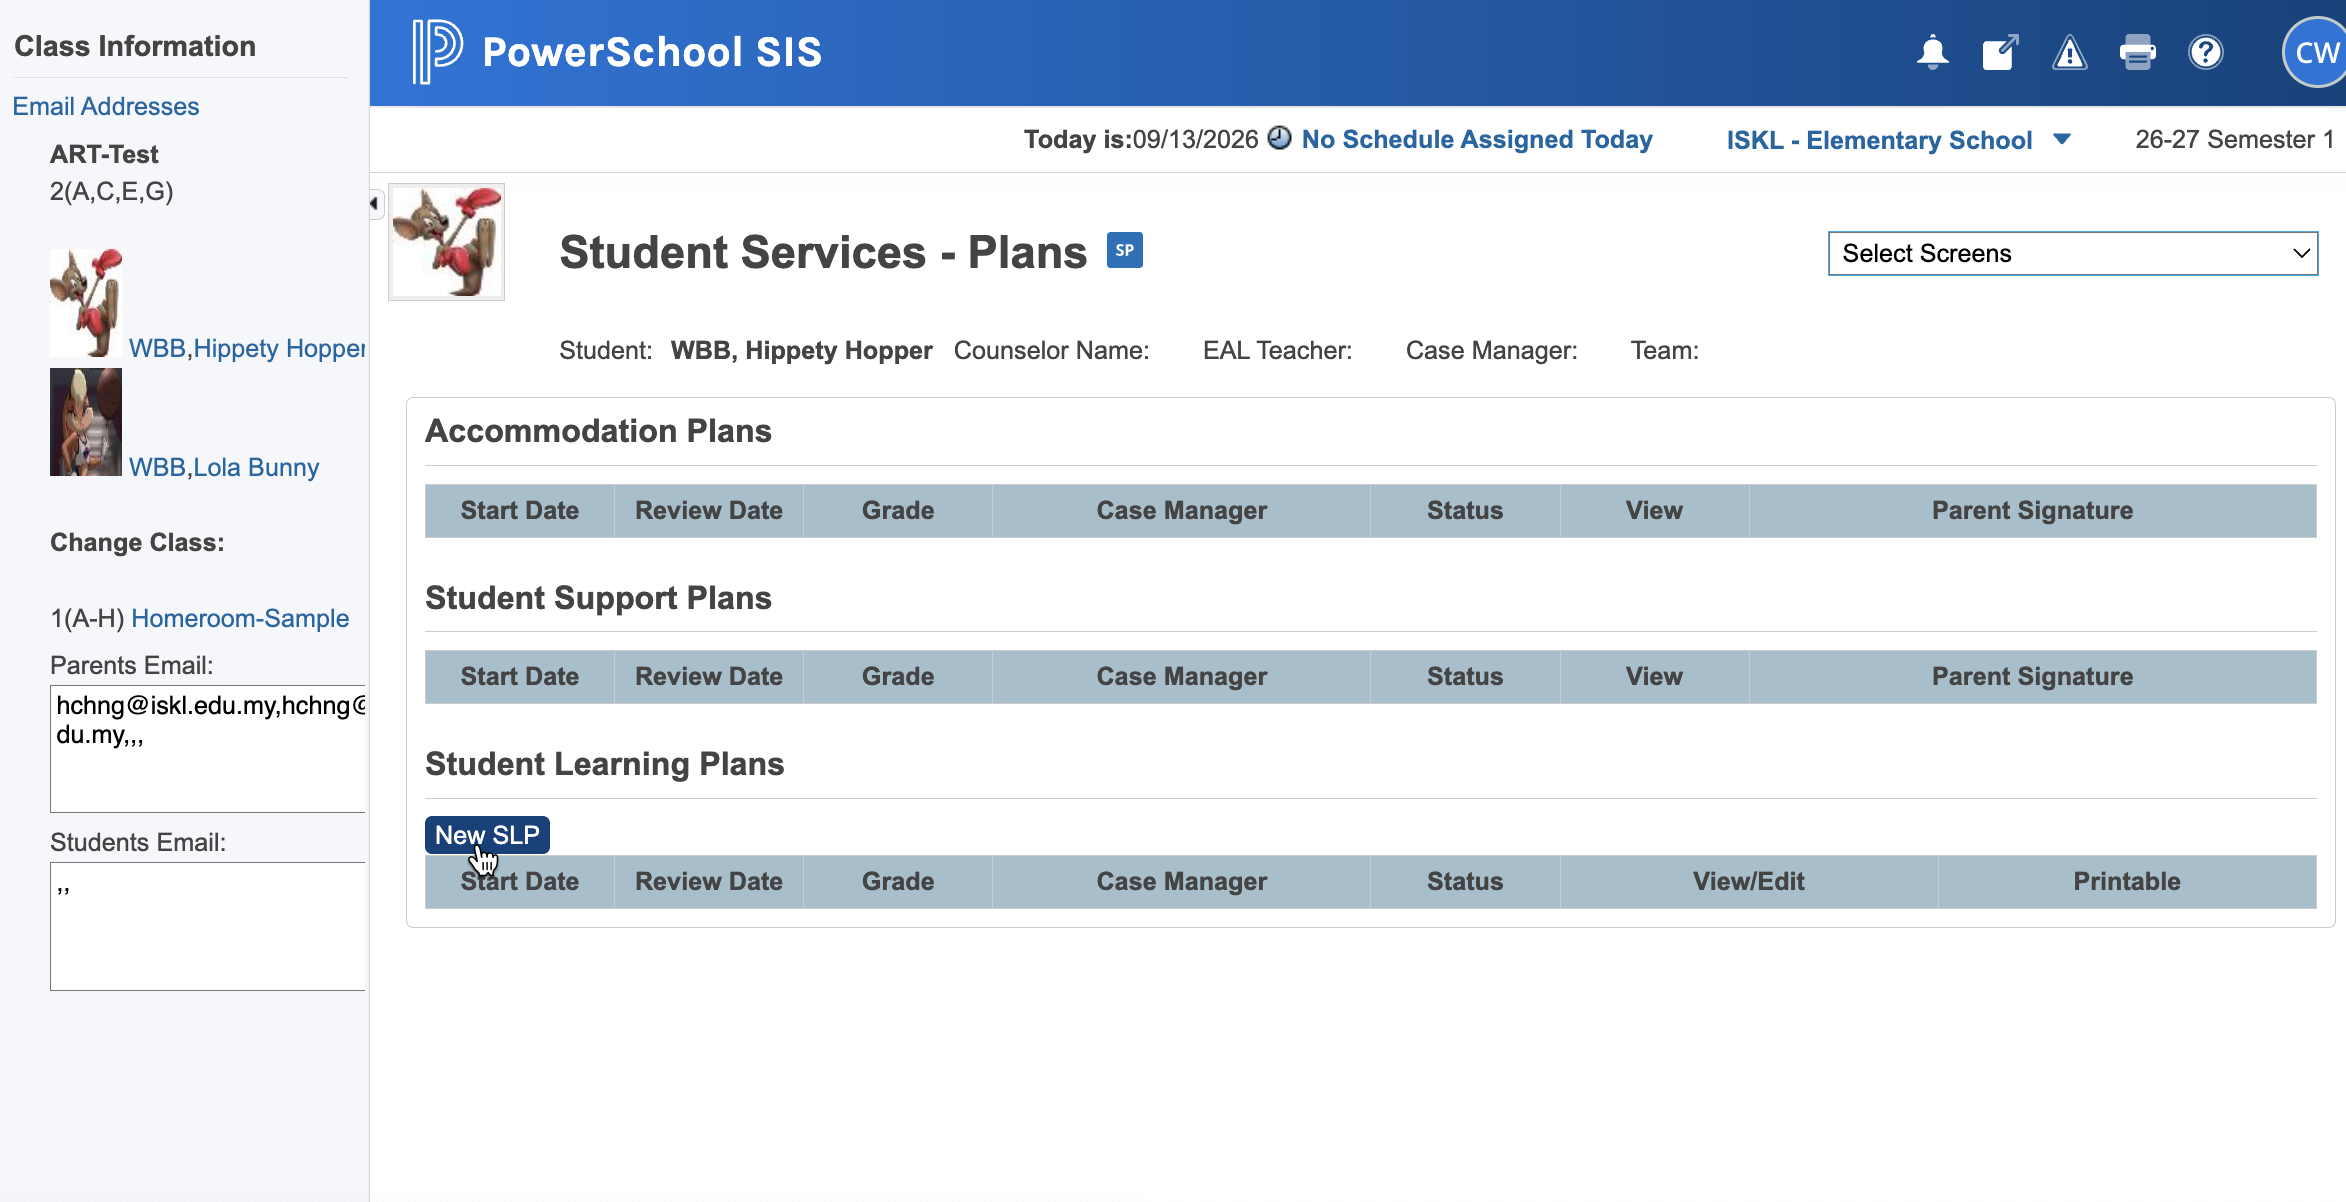This screenshot has width=2346, height=1202.
Task: Open the Select Screens dropdown
Action: 2072,253
